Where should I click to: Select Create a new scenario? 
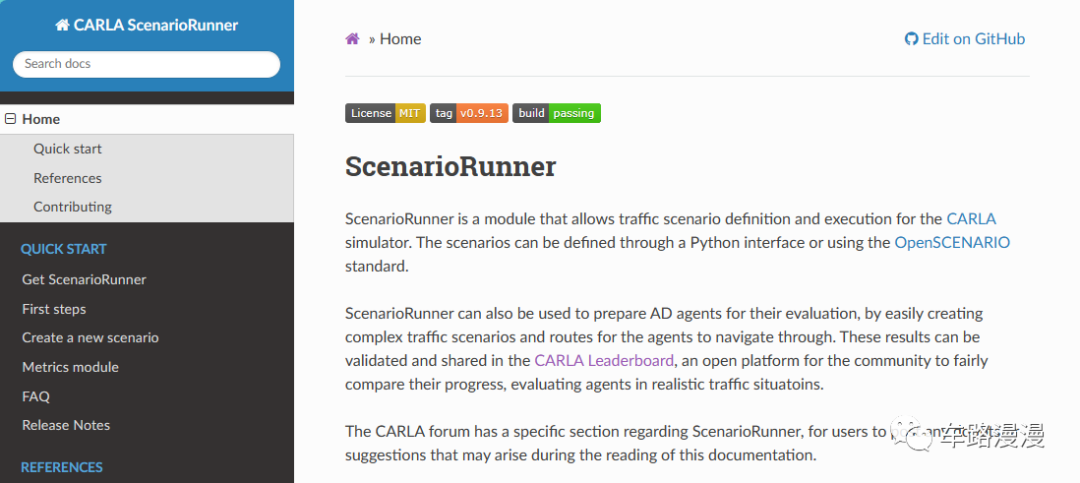click(x=90, y=338)
